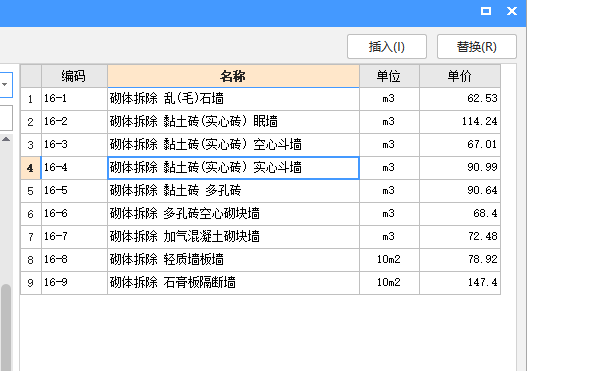
Task: Select 砌体拆除 黏土砖(实心砖) 眠墙 cell
Action: (x=233, y=122)
